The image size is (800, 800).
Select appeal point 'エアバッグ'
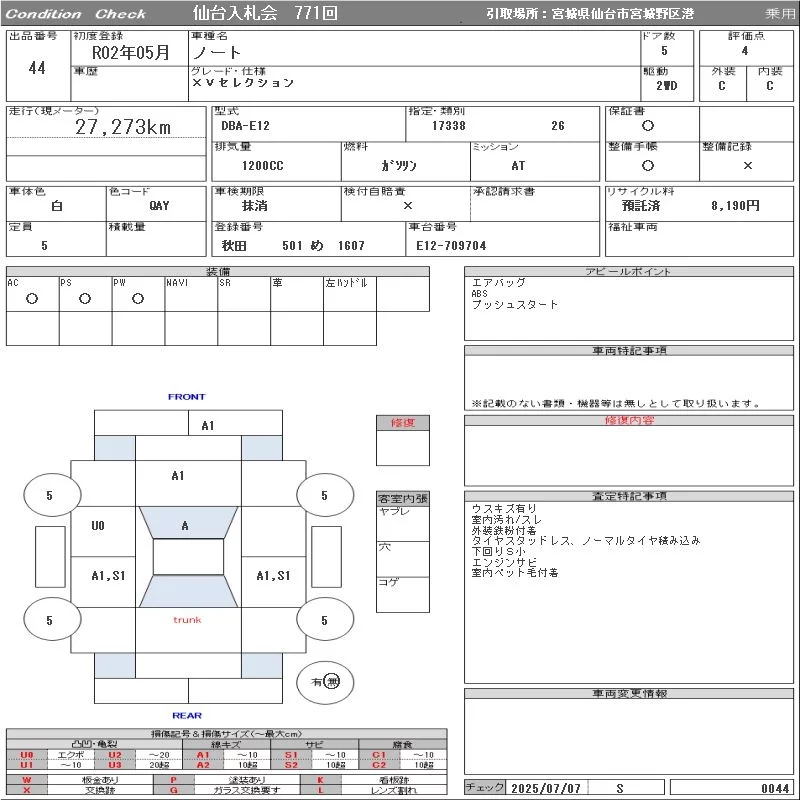point(498,283)
